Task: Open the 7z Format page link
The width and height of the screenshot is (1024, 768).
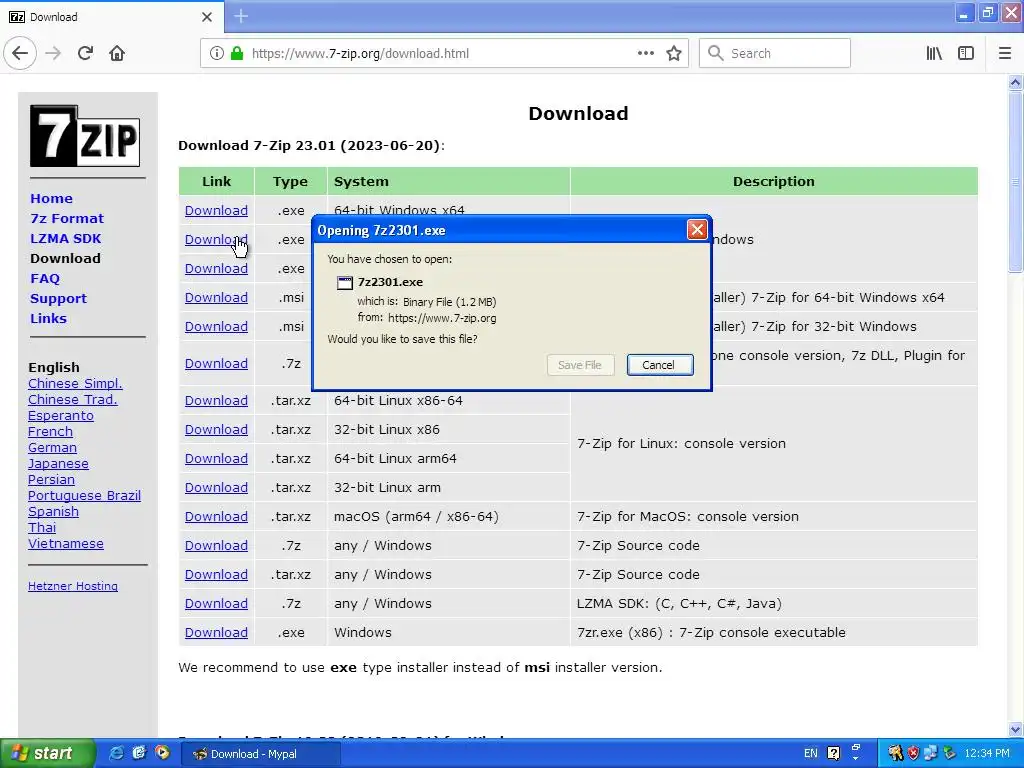Action: [x=67, y=219]
